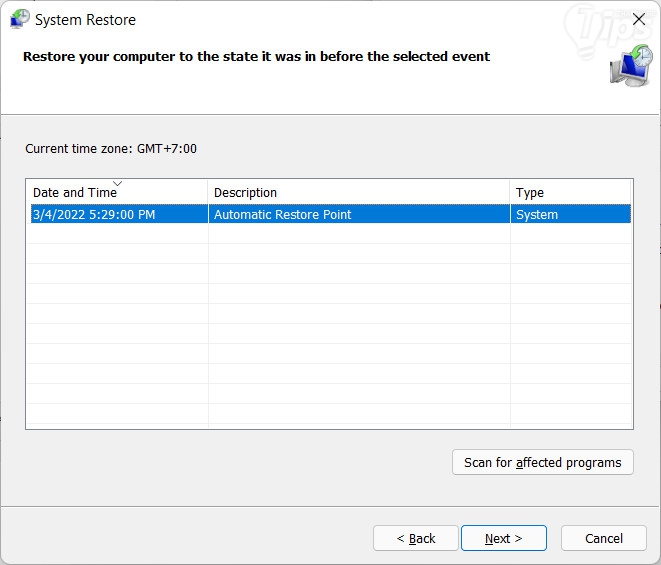Scan for affected programs
This screenshot has width=661, height=565.
coord(543,462)
